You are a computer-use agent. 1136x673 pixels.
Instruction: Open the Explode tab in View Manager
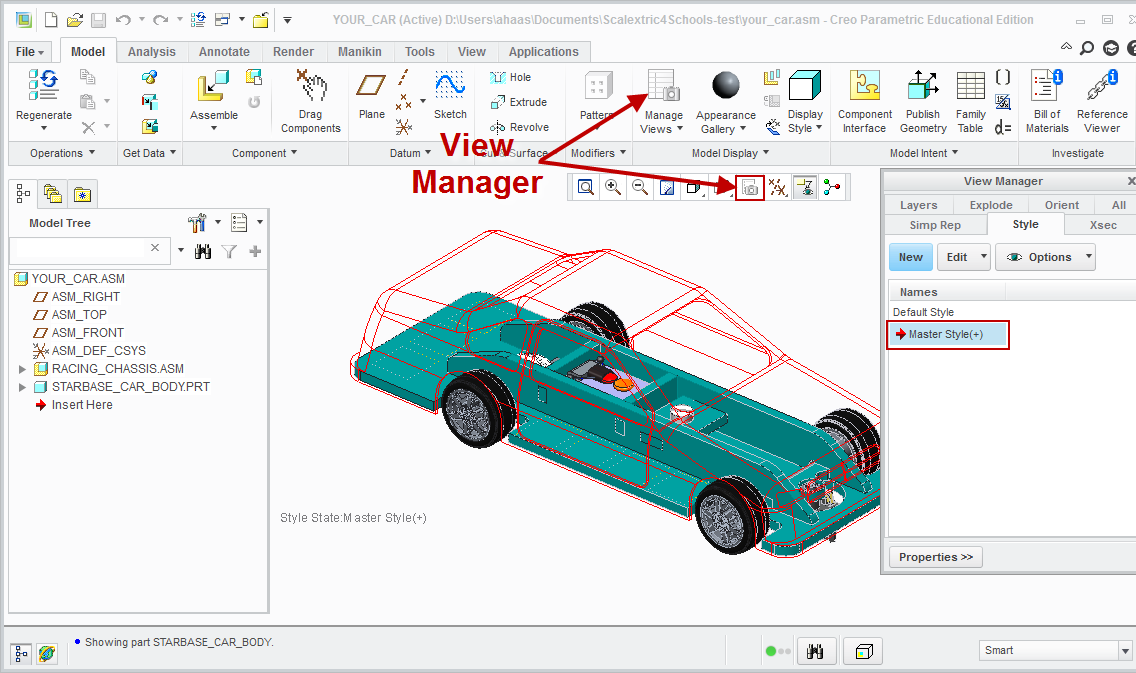991,205
